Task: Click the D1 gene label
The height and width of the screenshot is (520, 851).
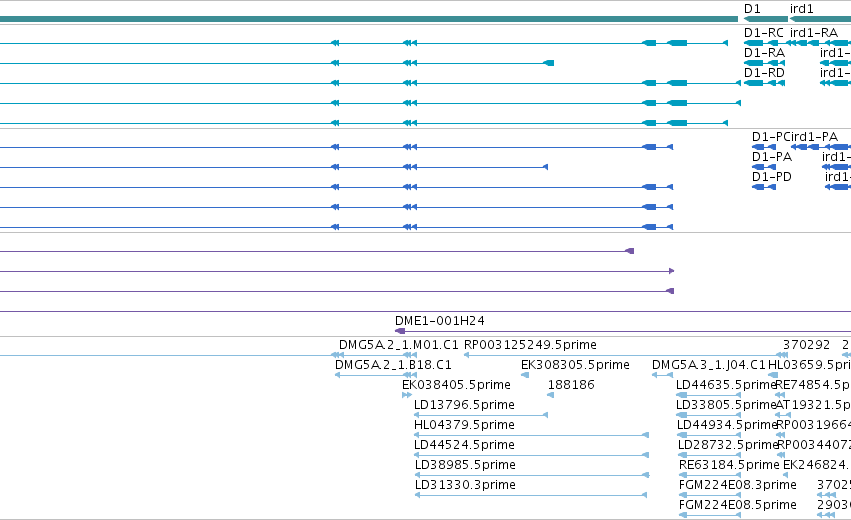Action: (752, 9)
